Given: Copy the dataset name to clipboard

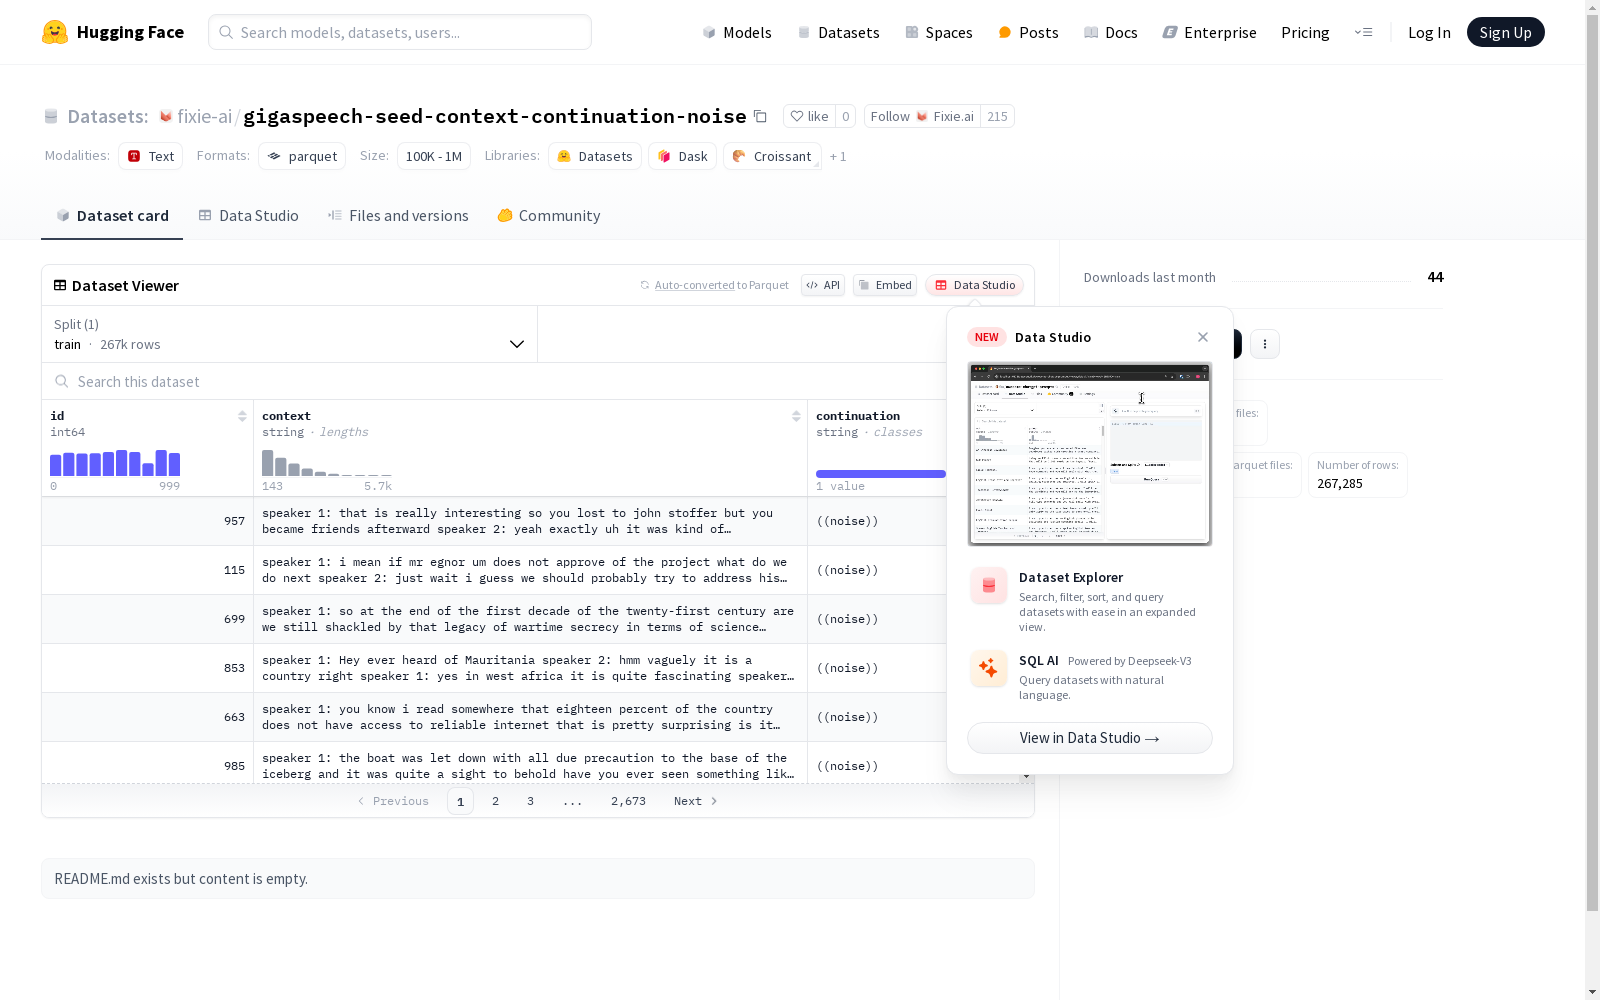Looking at the screenshot, I should pos(760,116).
